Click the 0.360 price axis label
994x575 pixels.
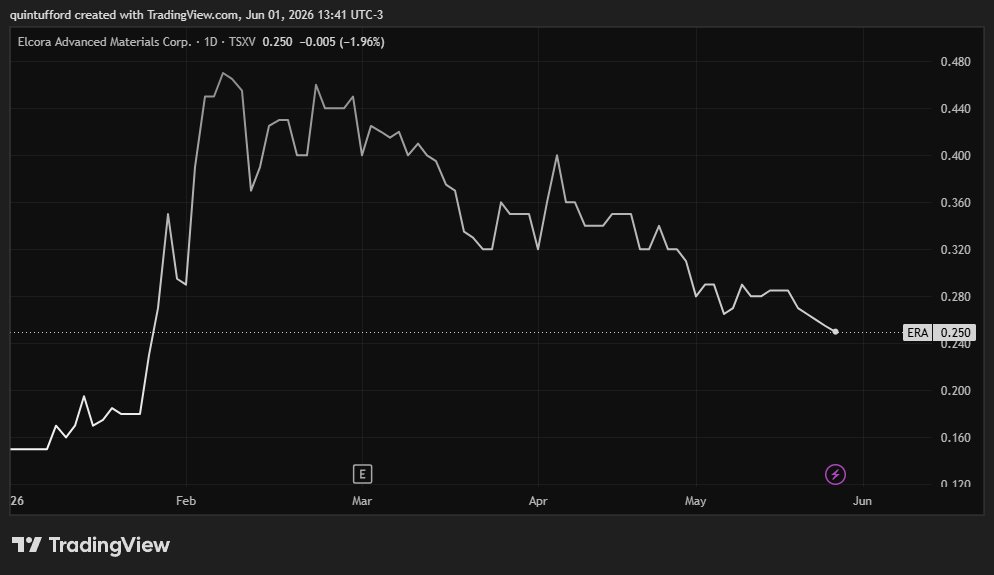tap(955, 202)
